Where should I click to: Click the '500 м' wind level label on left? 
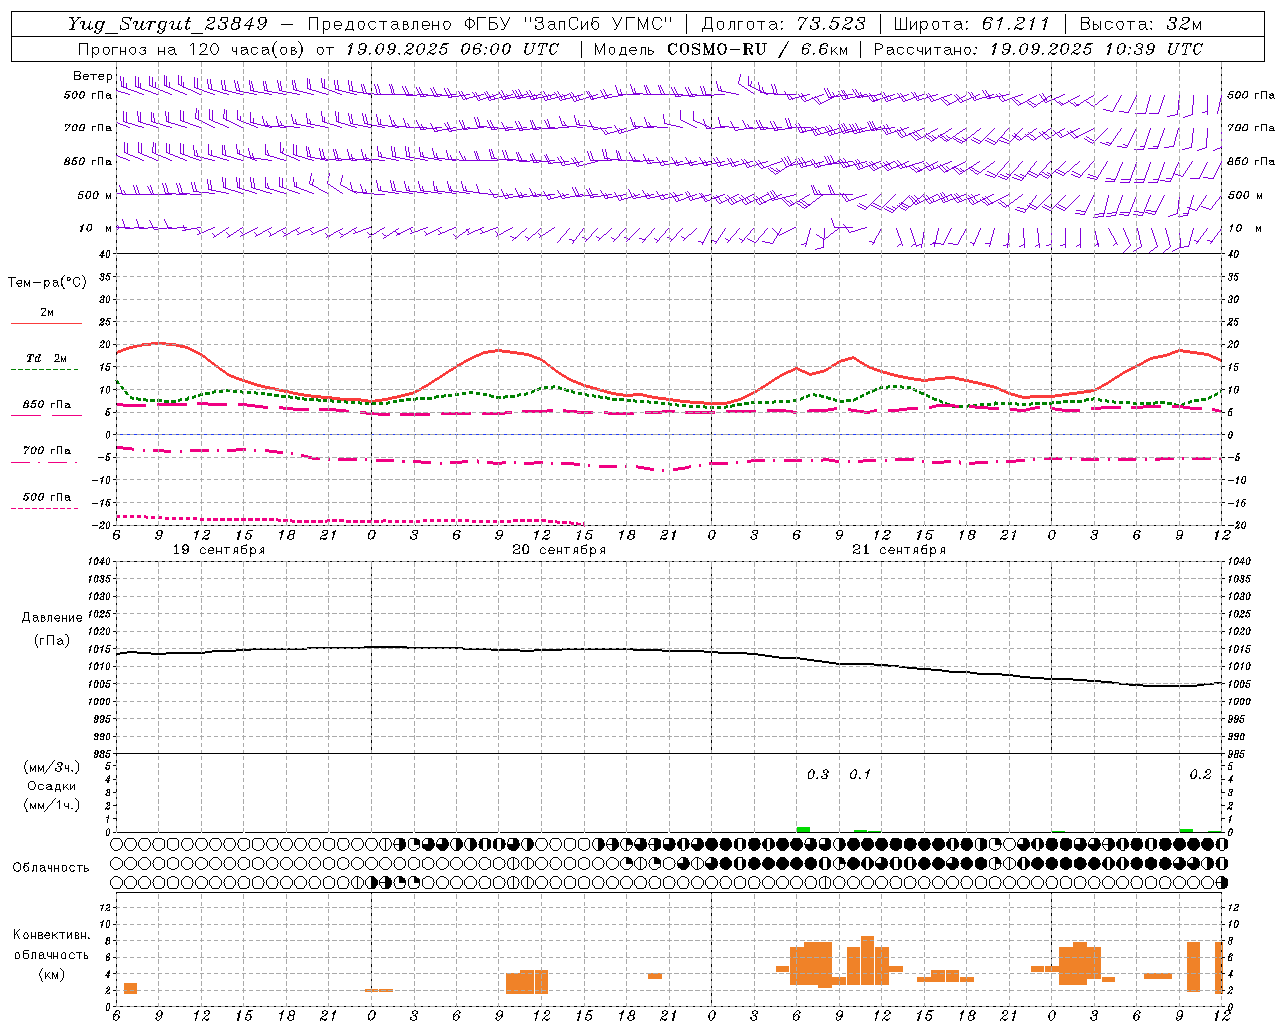click(95, 195)
